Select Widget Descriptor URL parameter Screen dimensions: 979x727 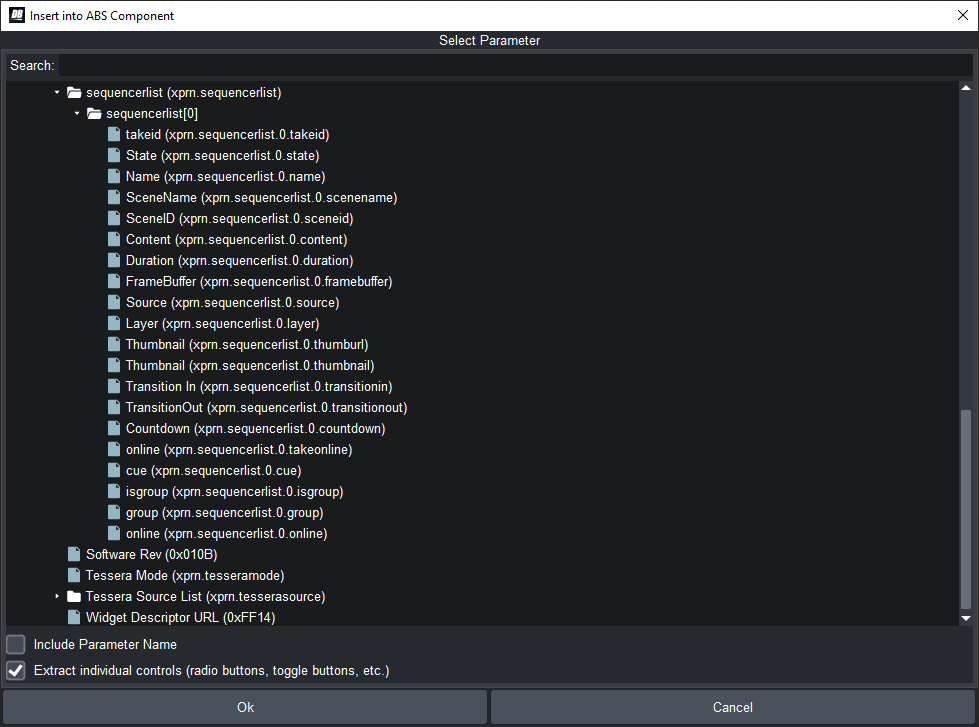[x=180, y=617]
